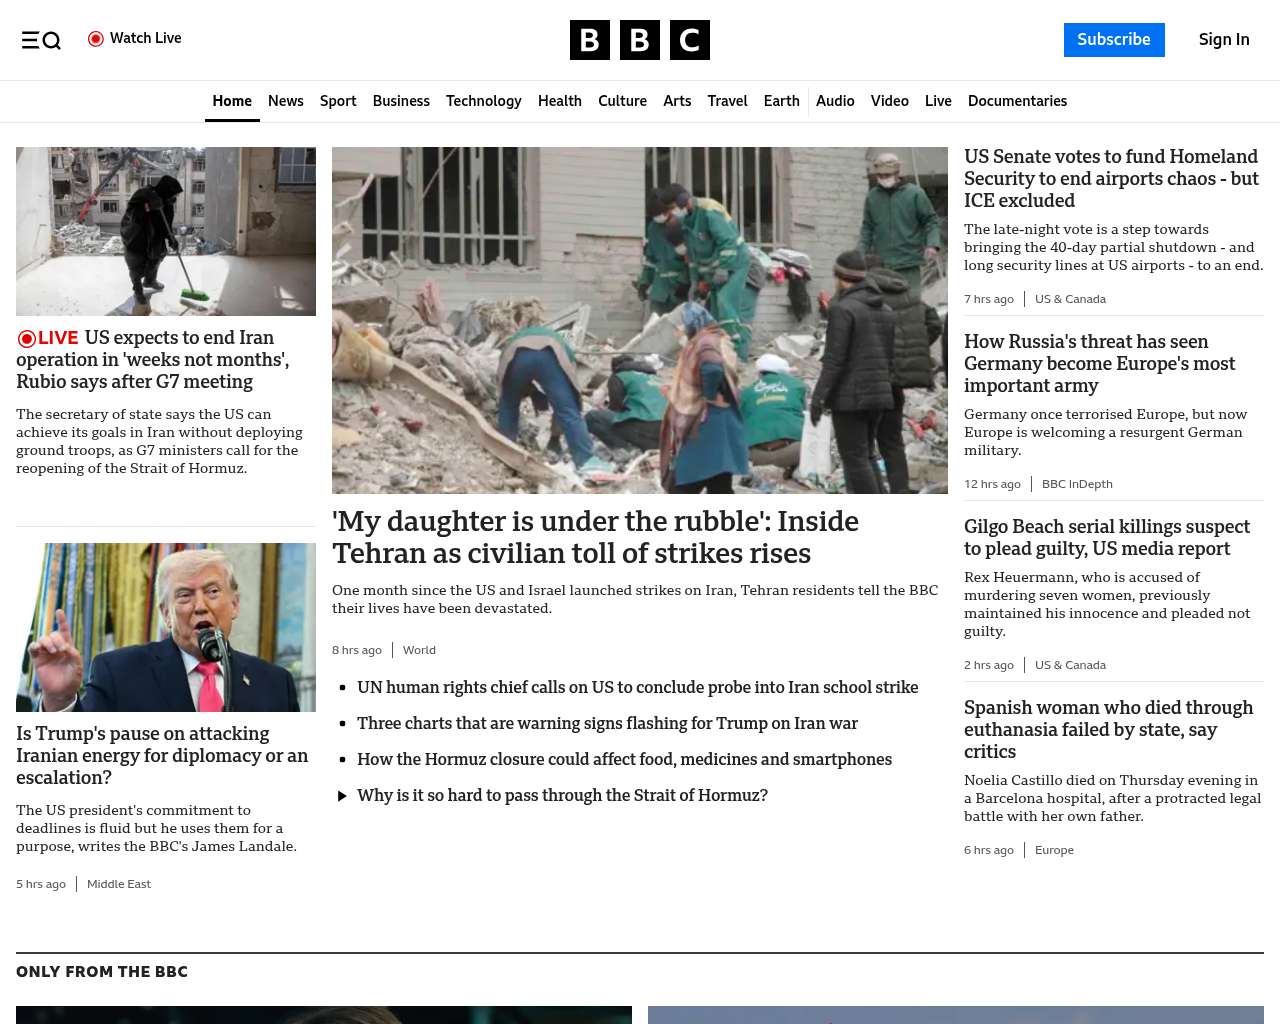Viewport: 1280px width, 1024px height.
Task: Select the Home tab
Action: click(x=232, y=101)
